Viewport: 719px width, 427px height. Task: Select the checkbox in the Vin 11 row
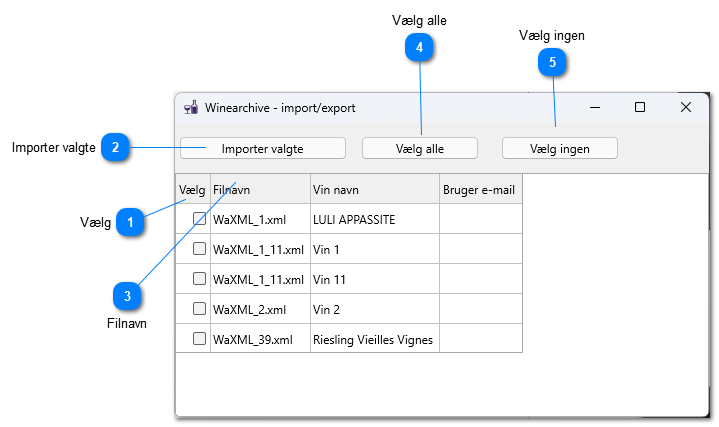(199, 278)
